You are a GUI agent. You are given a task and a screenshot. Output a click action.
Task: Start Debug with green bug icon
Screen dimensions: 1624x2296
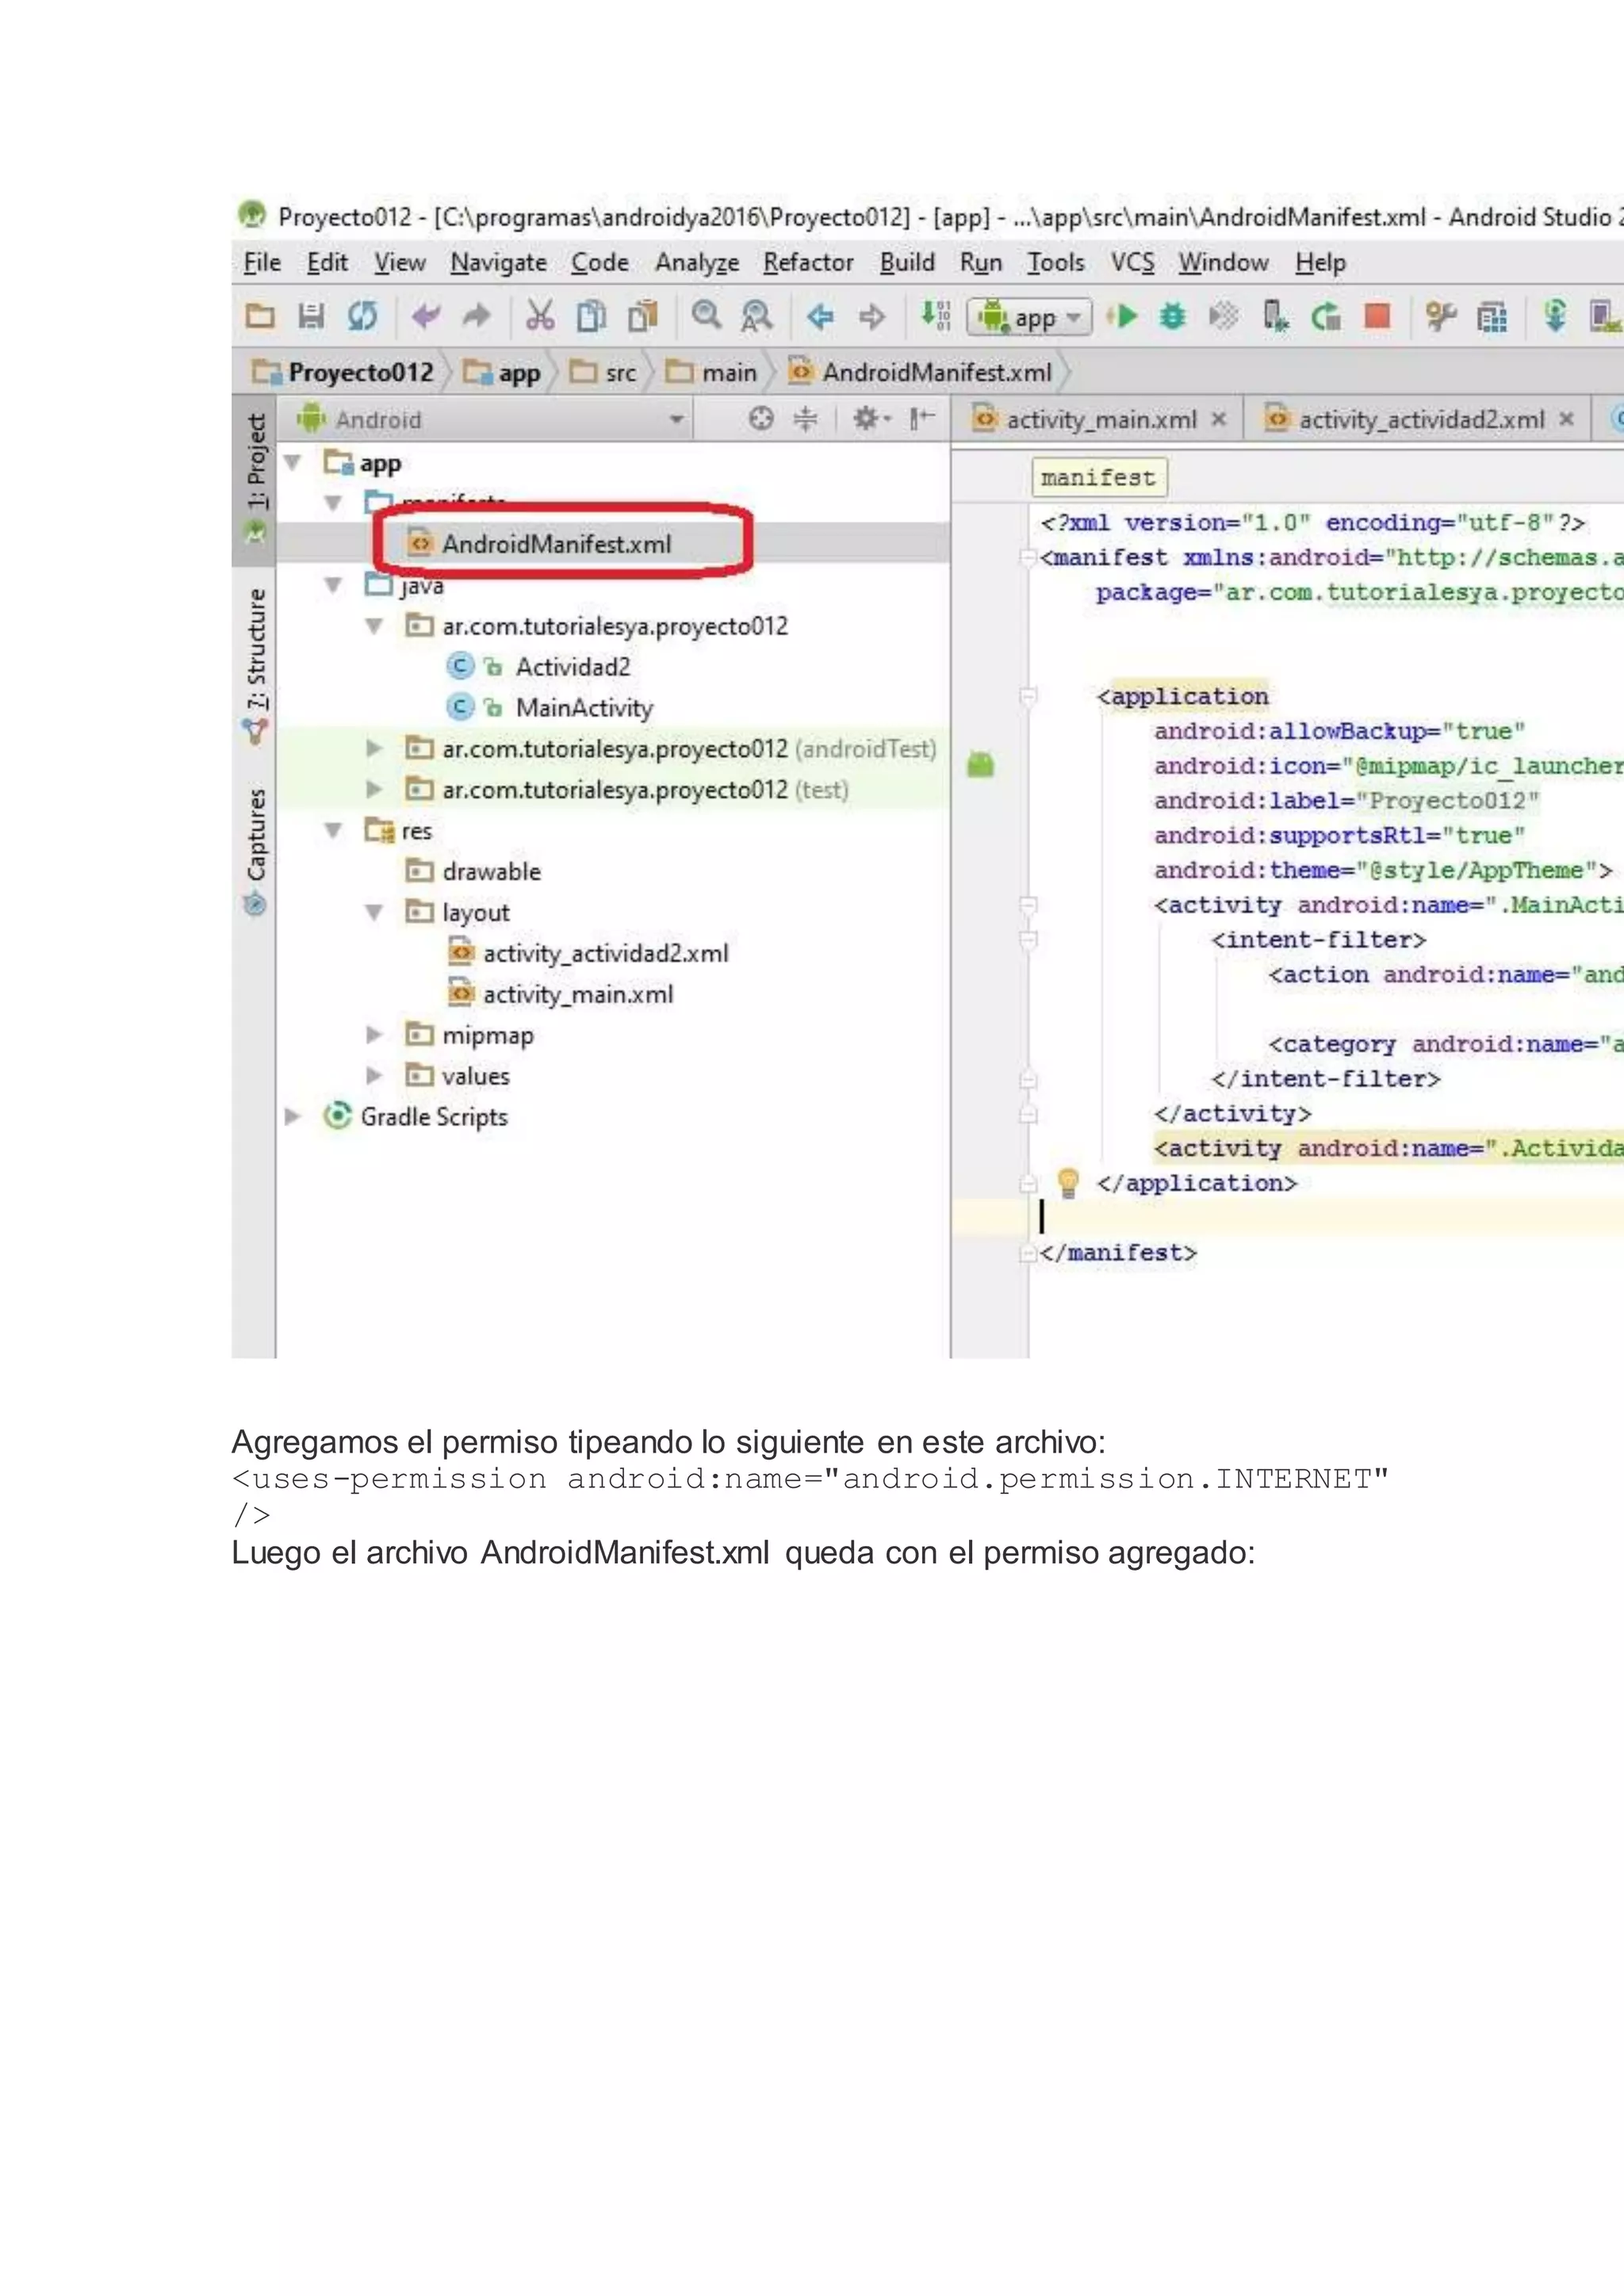1172,316
